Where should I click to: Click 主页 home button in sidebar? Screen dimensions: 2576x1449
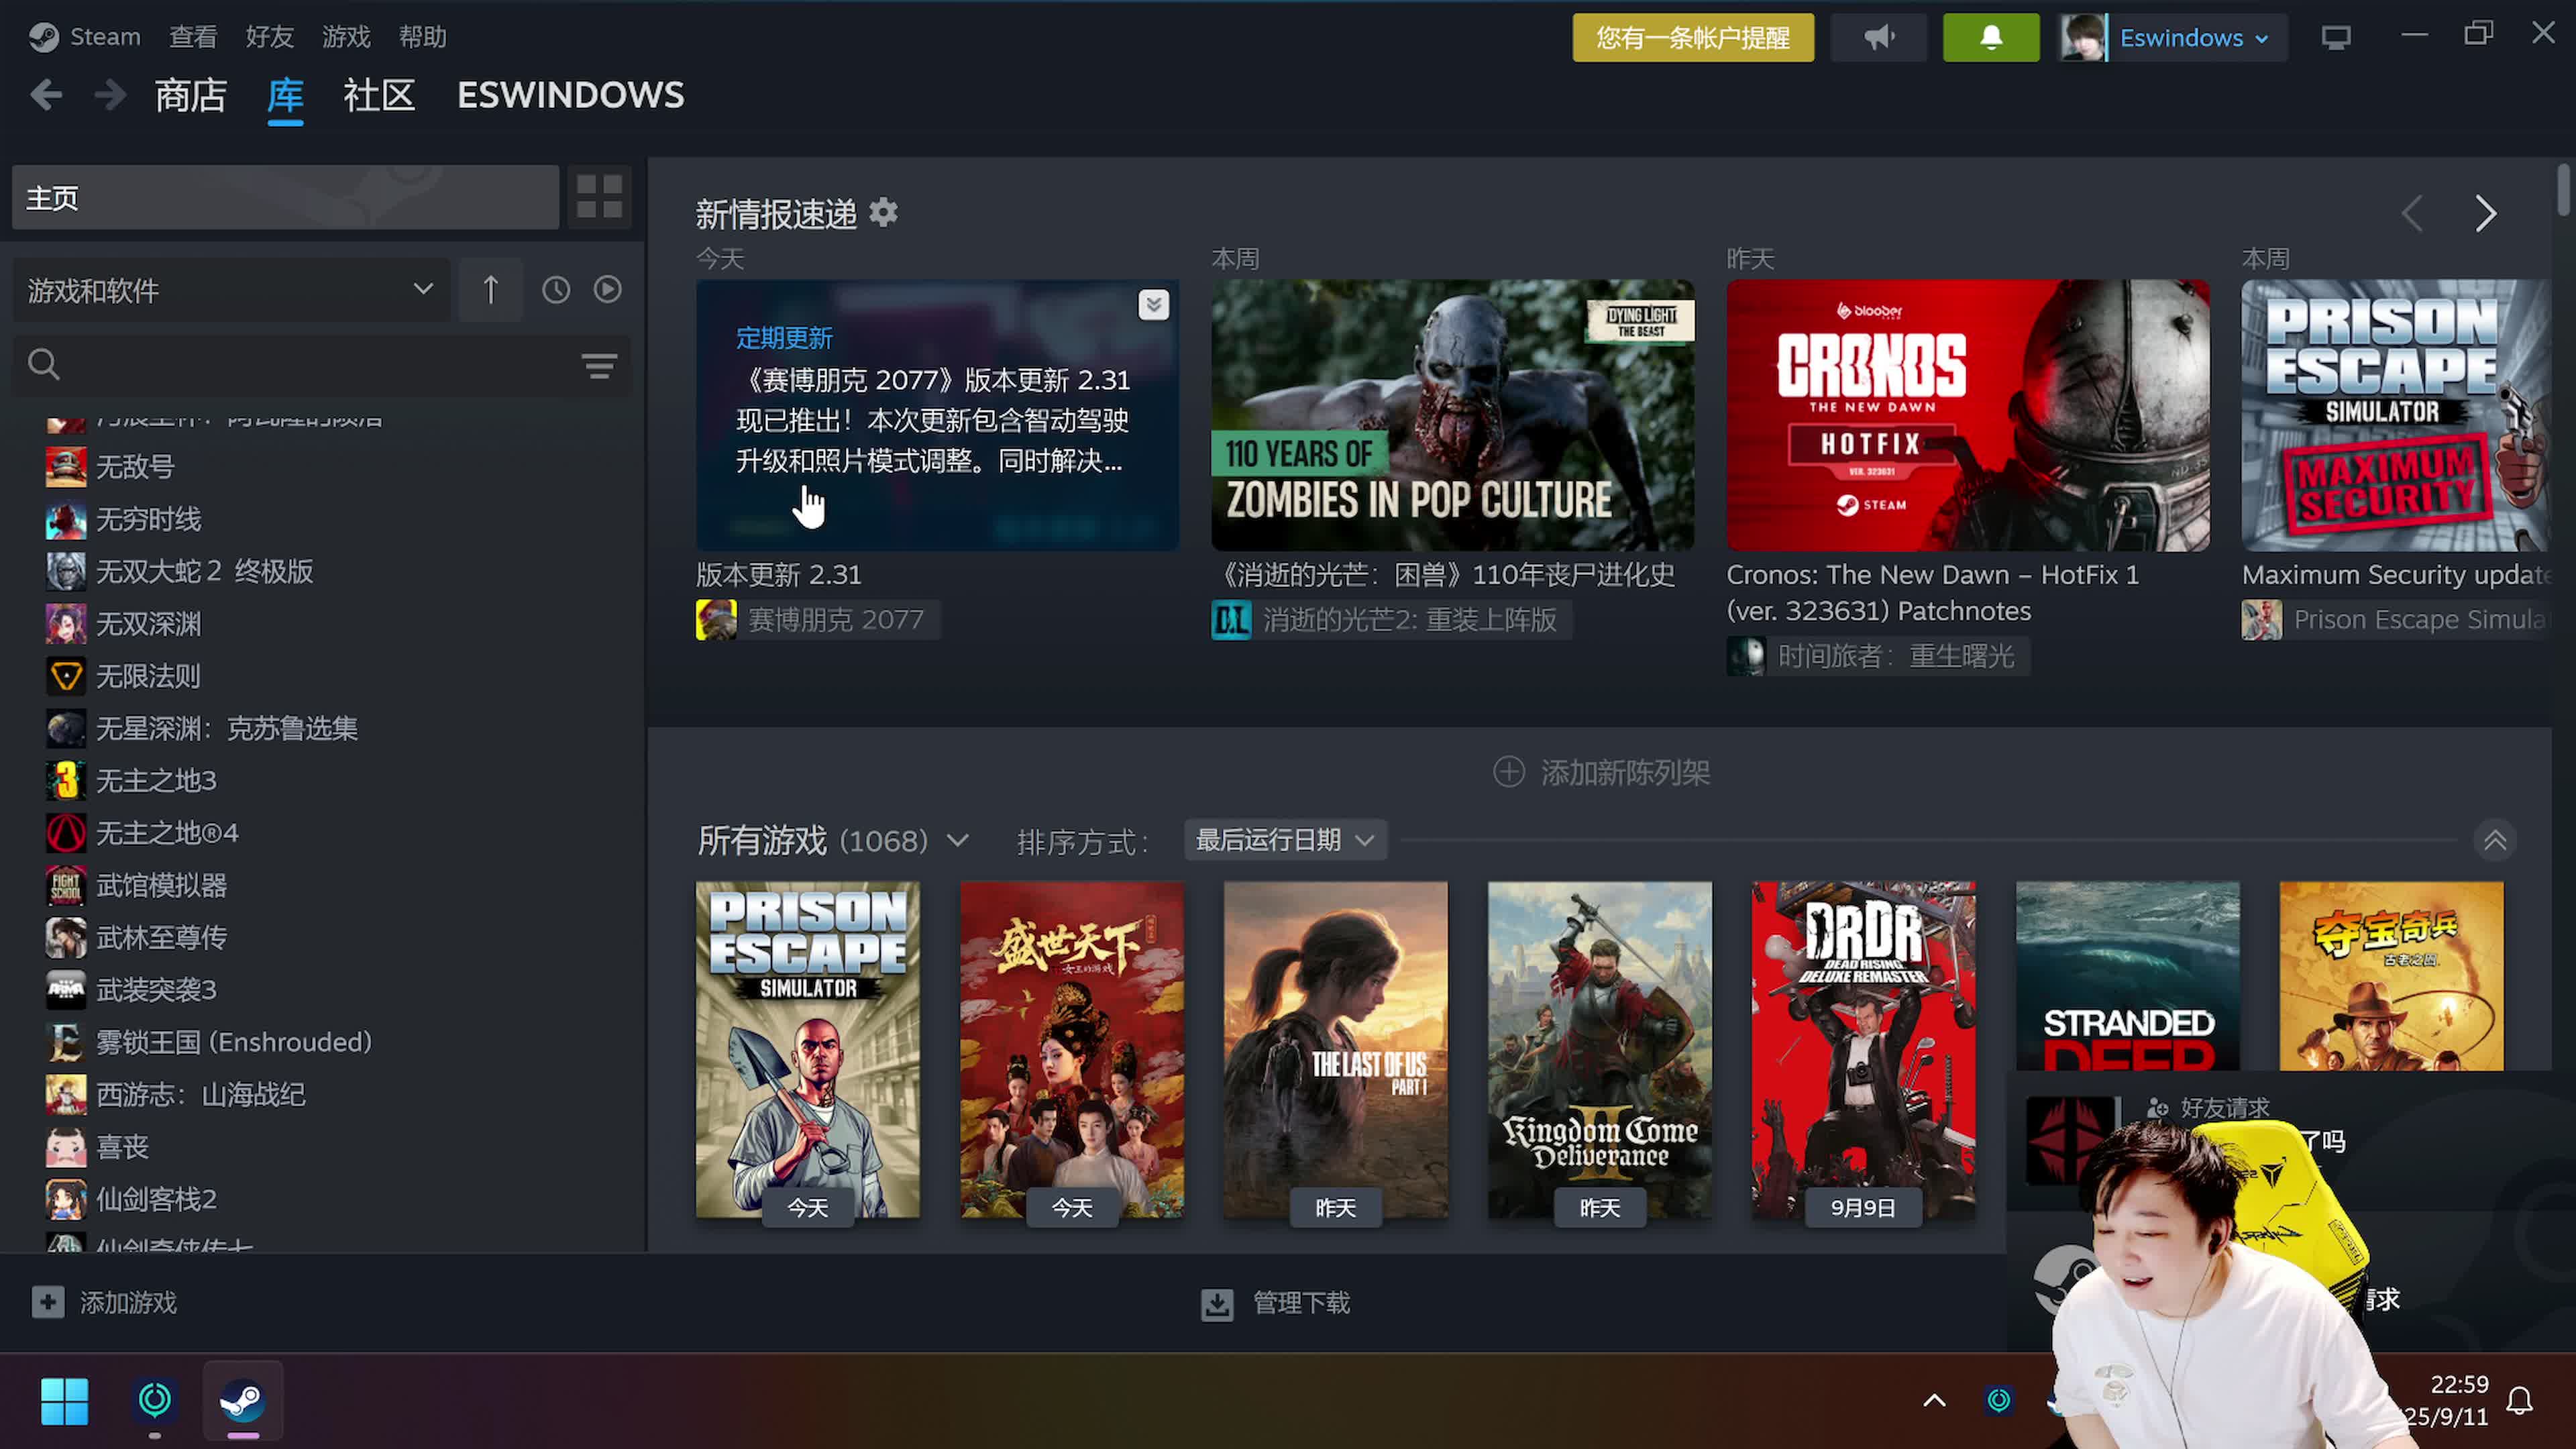pos(285,197)
